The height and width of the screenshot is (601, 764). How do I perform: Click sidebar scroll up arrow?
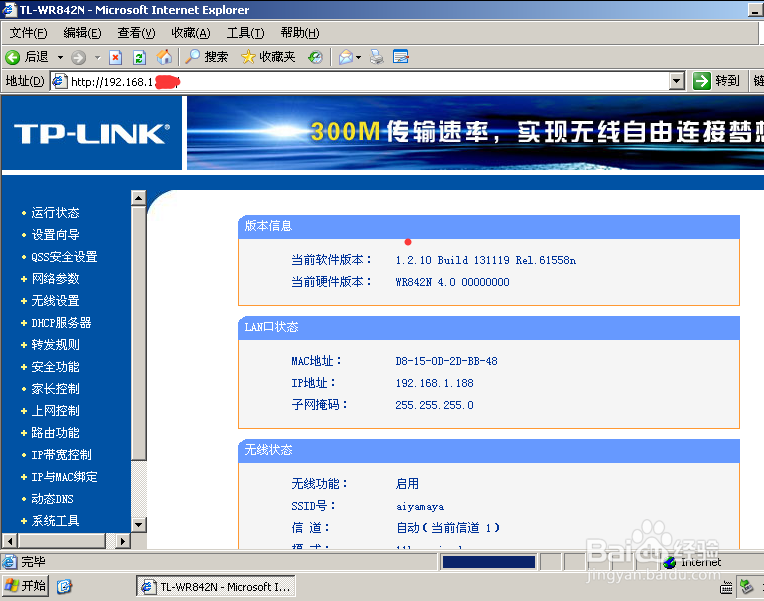tap(139, 198)
